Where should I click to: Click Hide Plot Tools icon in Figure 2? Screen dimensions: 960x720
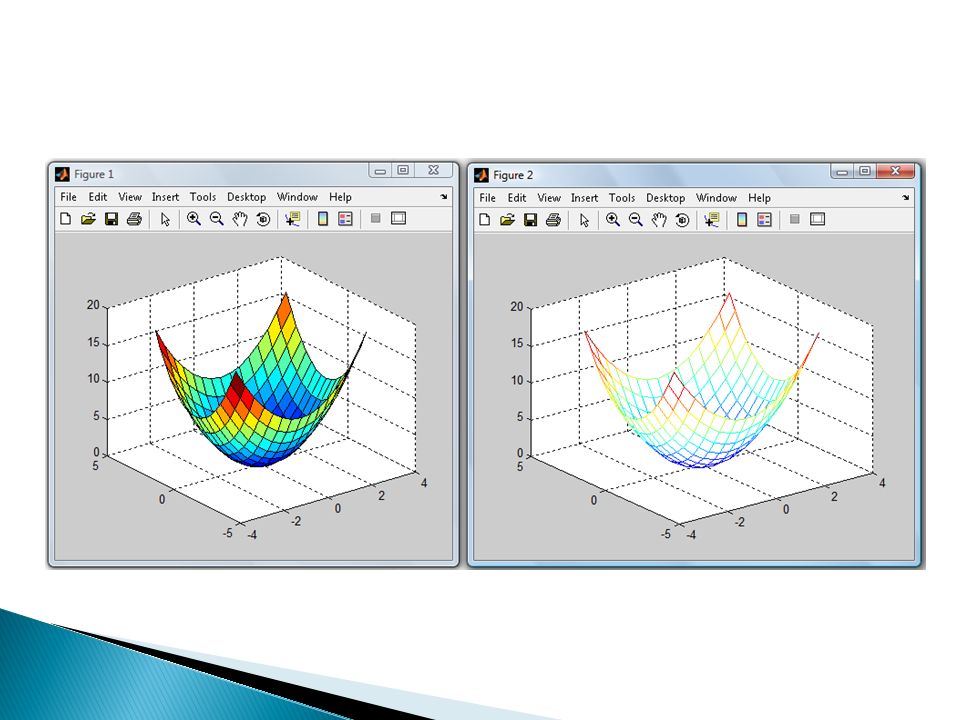(795, 219)
